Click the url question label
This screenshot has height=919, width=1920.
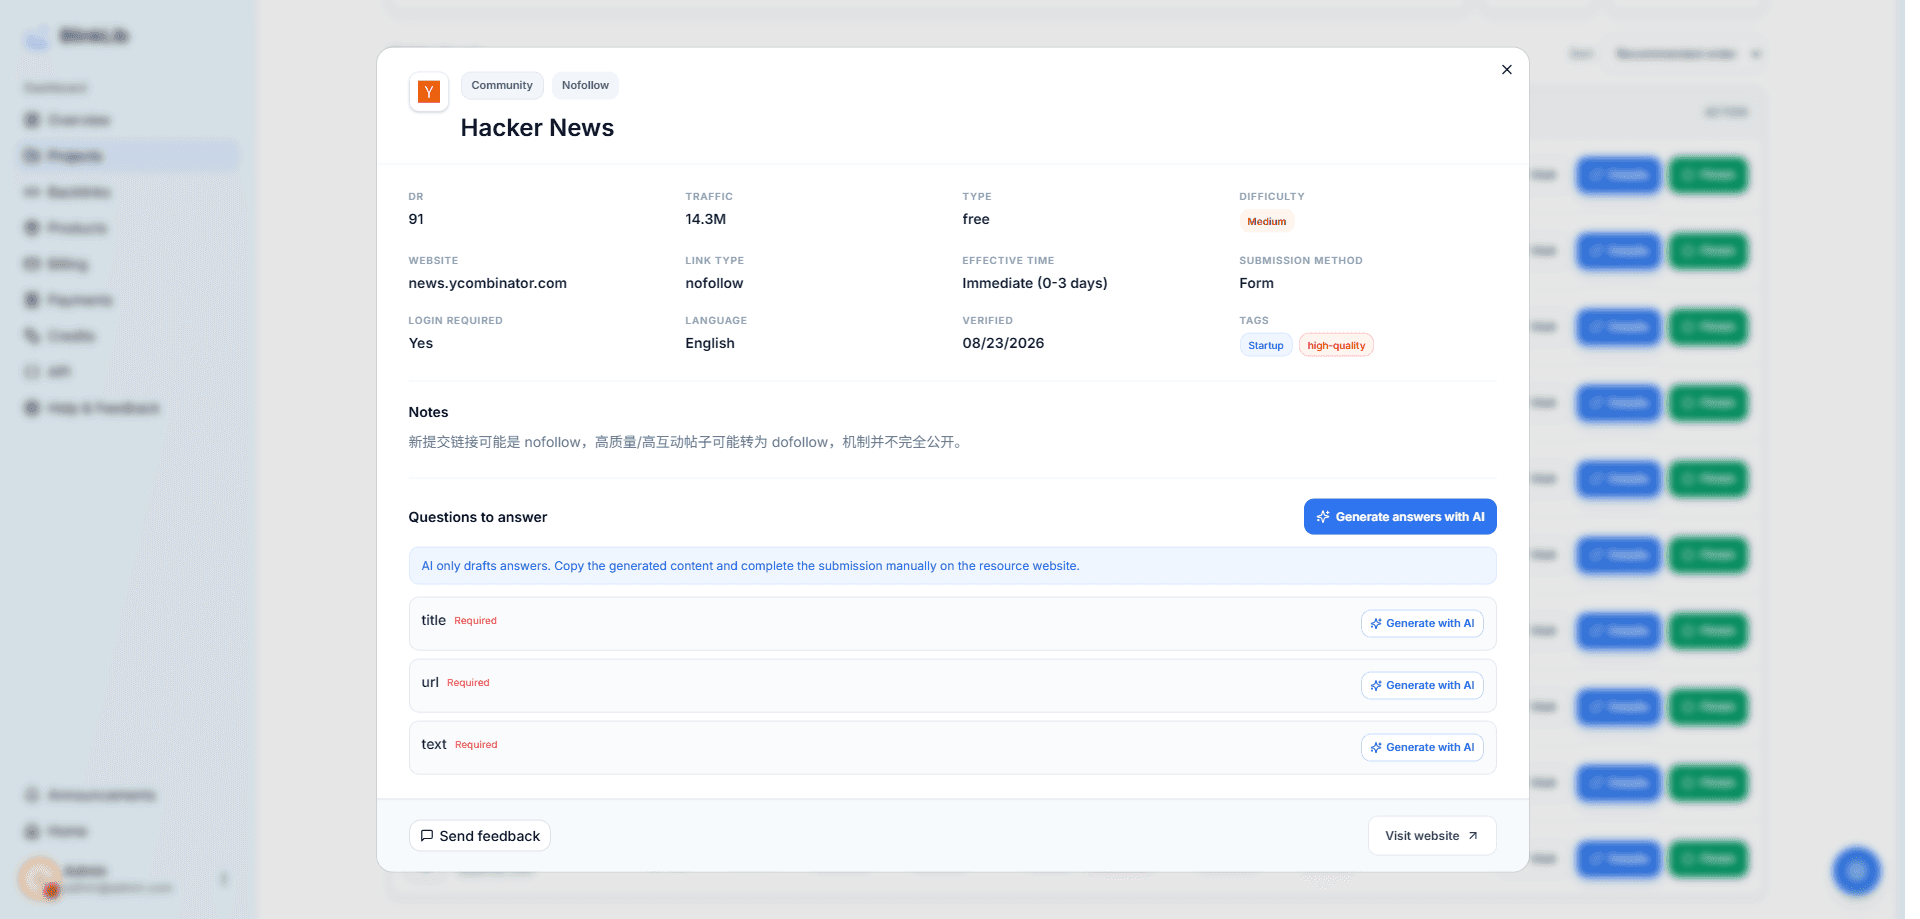click(430, 683)
